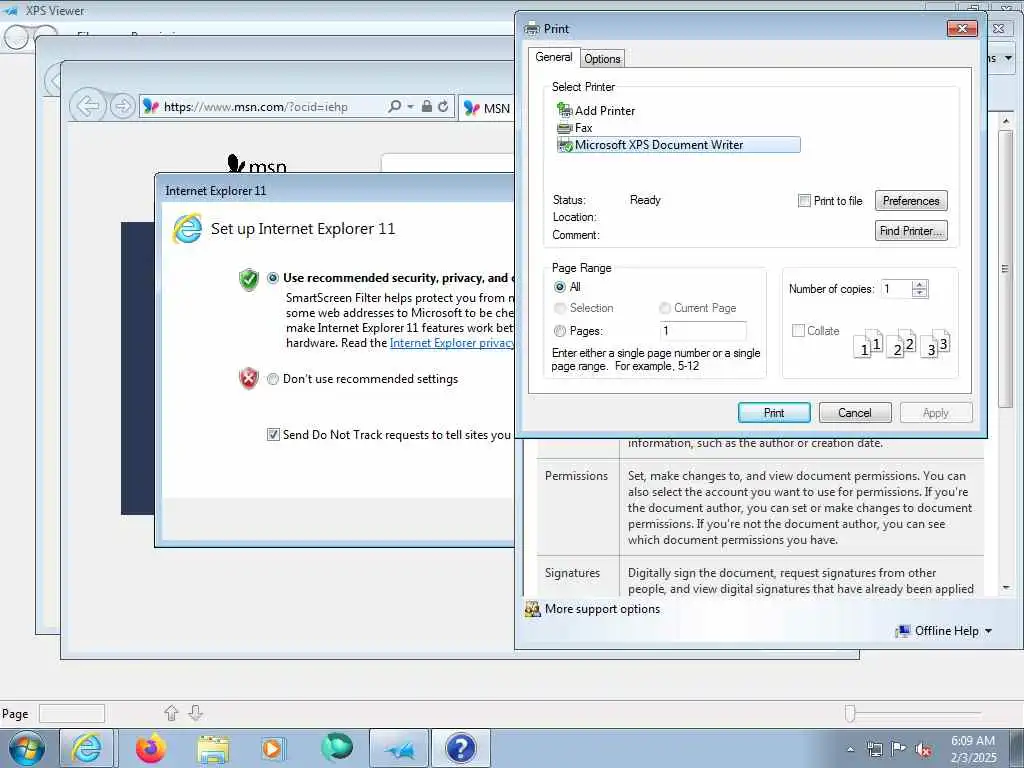This screenshot has width=1024, height=768.
Task: Open the Offline Help dropdown
Action: (x=946, y=631)
